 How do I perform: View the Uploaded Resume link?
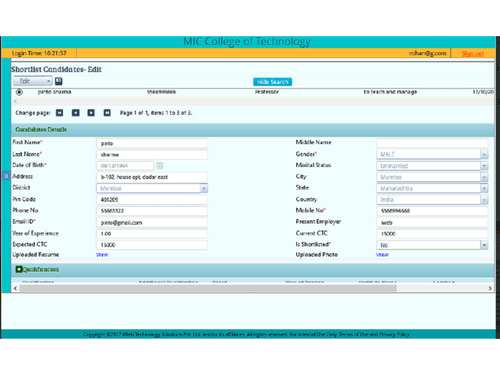click(x=102, y=255)
